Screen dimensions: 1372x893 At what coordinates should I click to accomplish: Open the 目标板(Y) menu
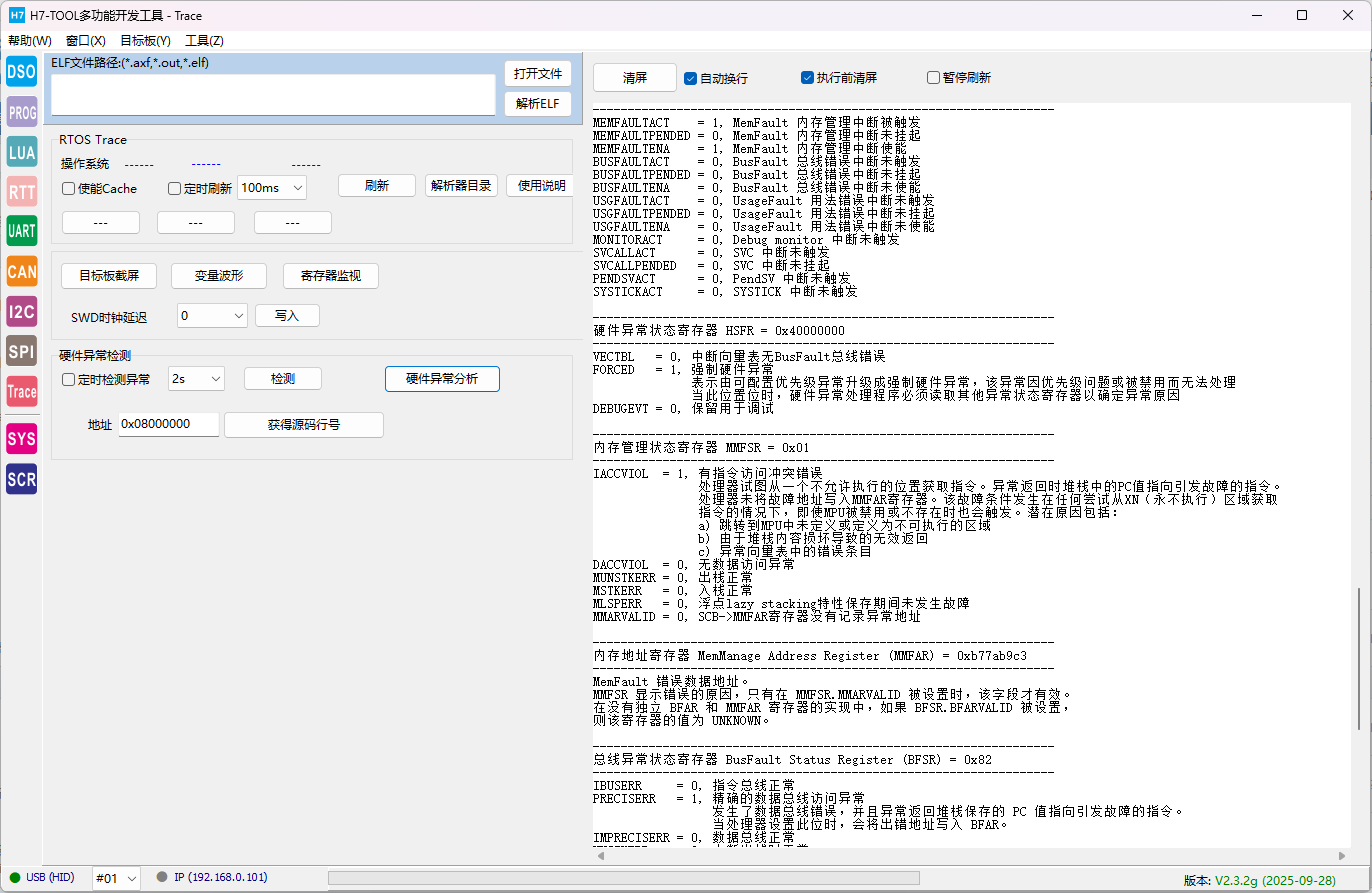coord(145,41)
